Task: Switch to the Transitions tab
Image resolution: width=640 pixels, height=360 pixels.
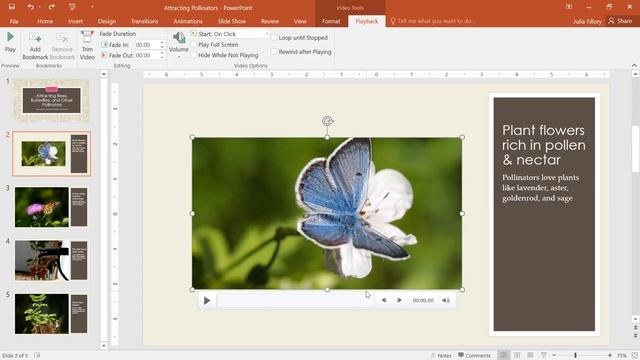Action: pos(144,21)
